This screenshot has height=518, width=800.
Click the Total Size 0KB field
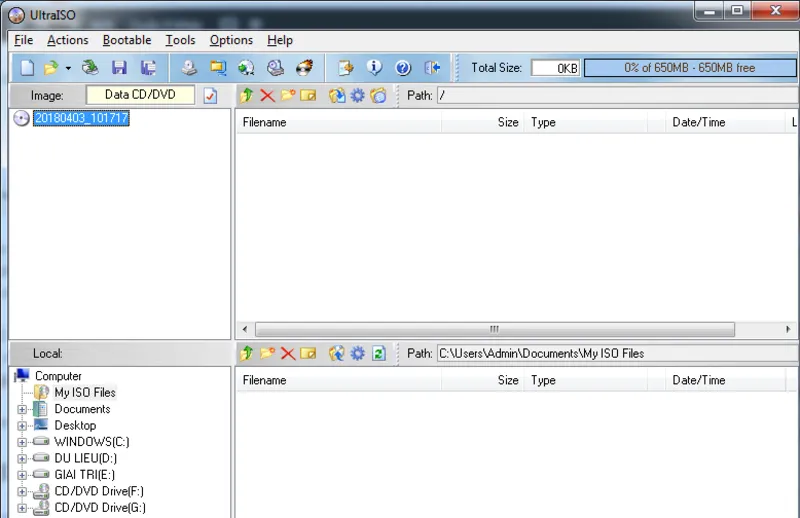click(556, 68)
